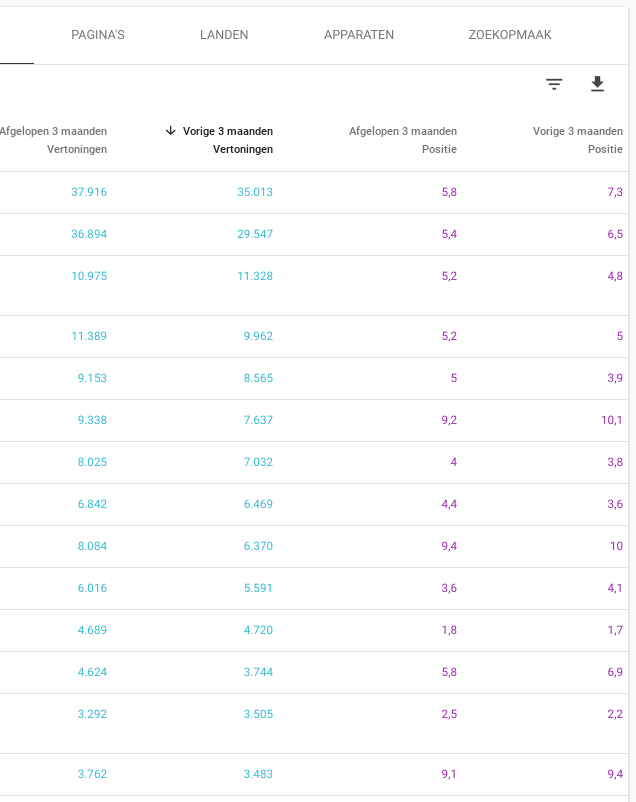Select the APPARATEN tab
The height and width of the screenshot is (802, 636).
(x=359, y=35)
